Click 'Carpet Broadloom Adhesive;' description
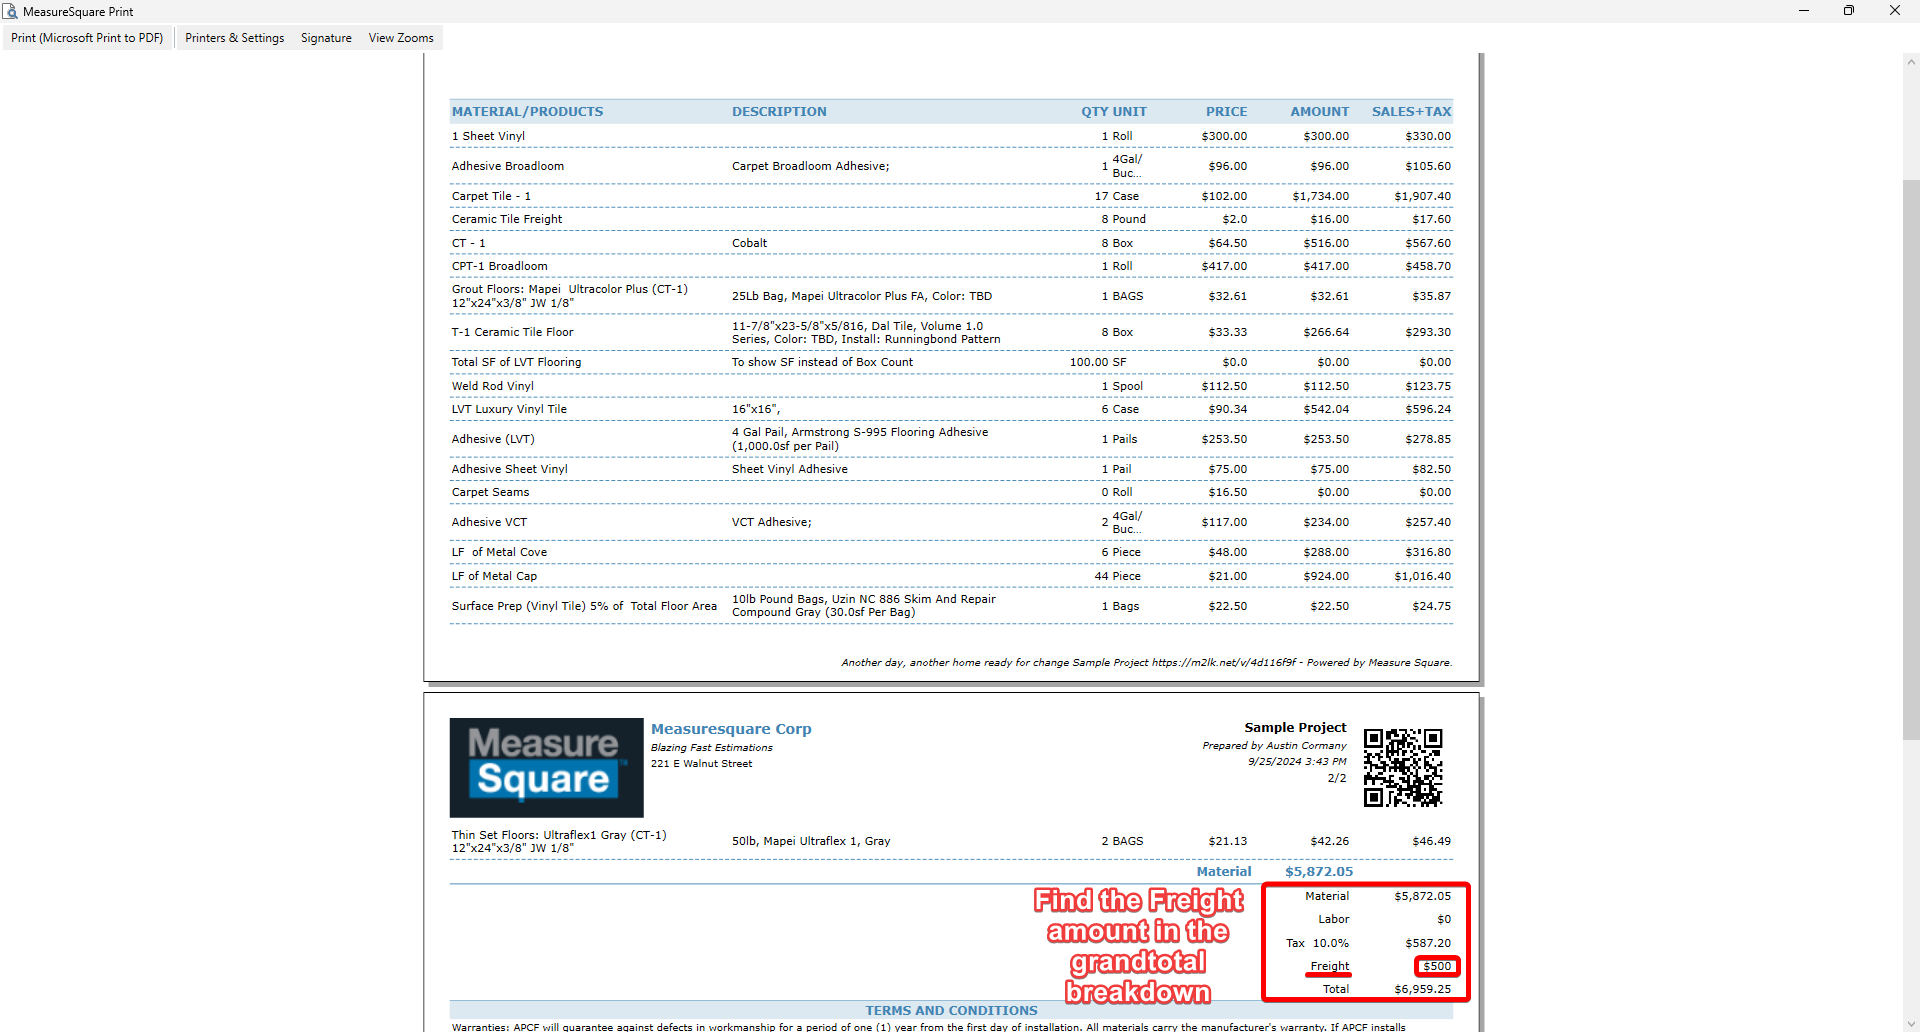Image resolution: width=1920 pixels, height=1032 pixels. [x=810, y=166]
